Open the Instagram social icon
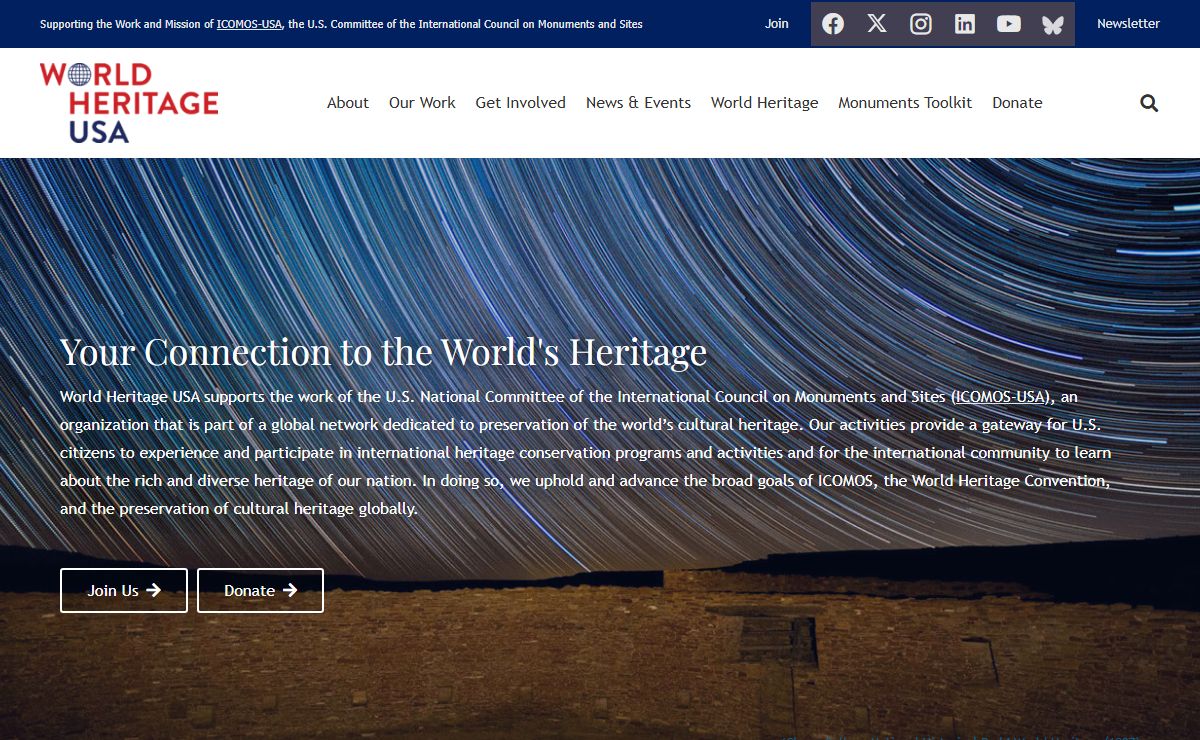Viewport: 1200px width, 740px height. click(x=921, y=24)
